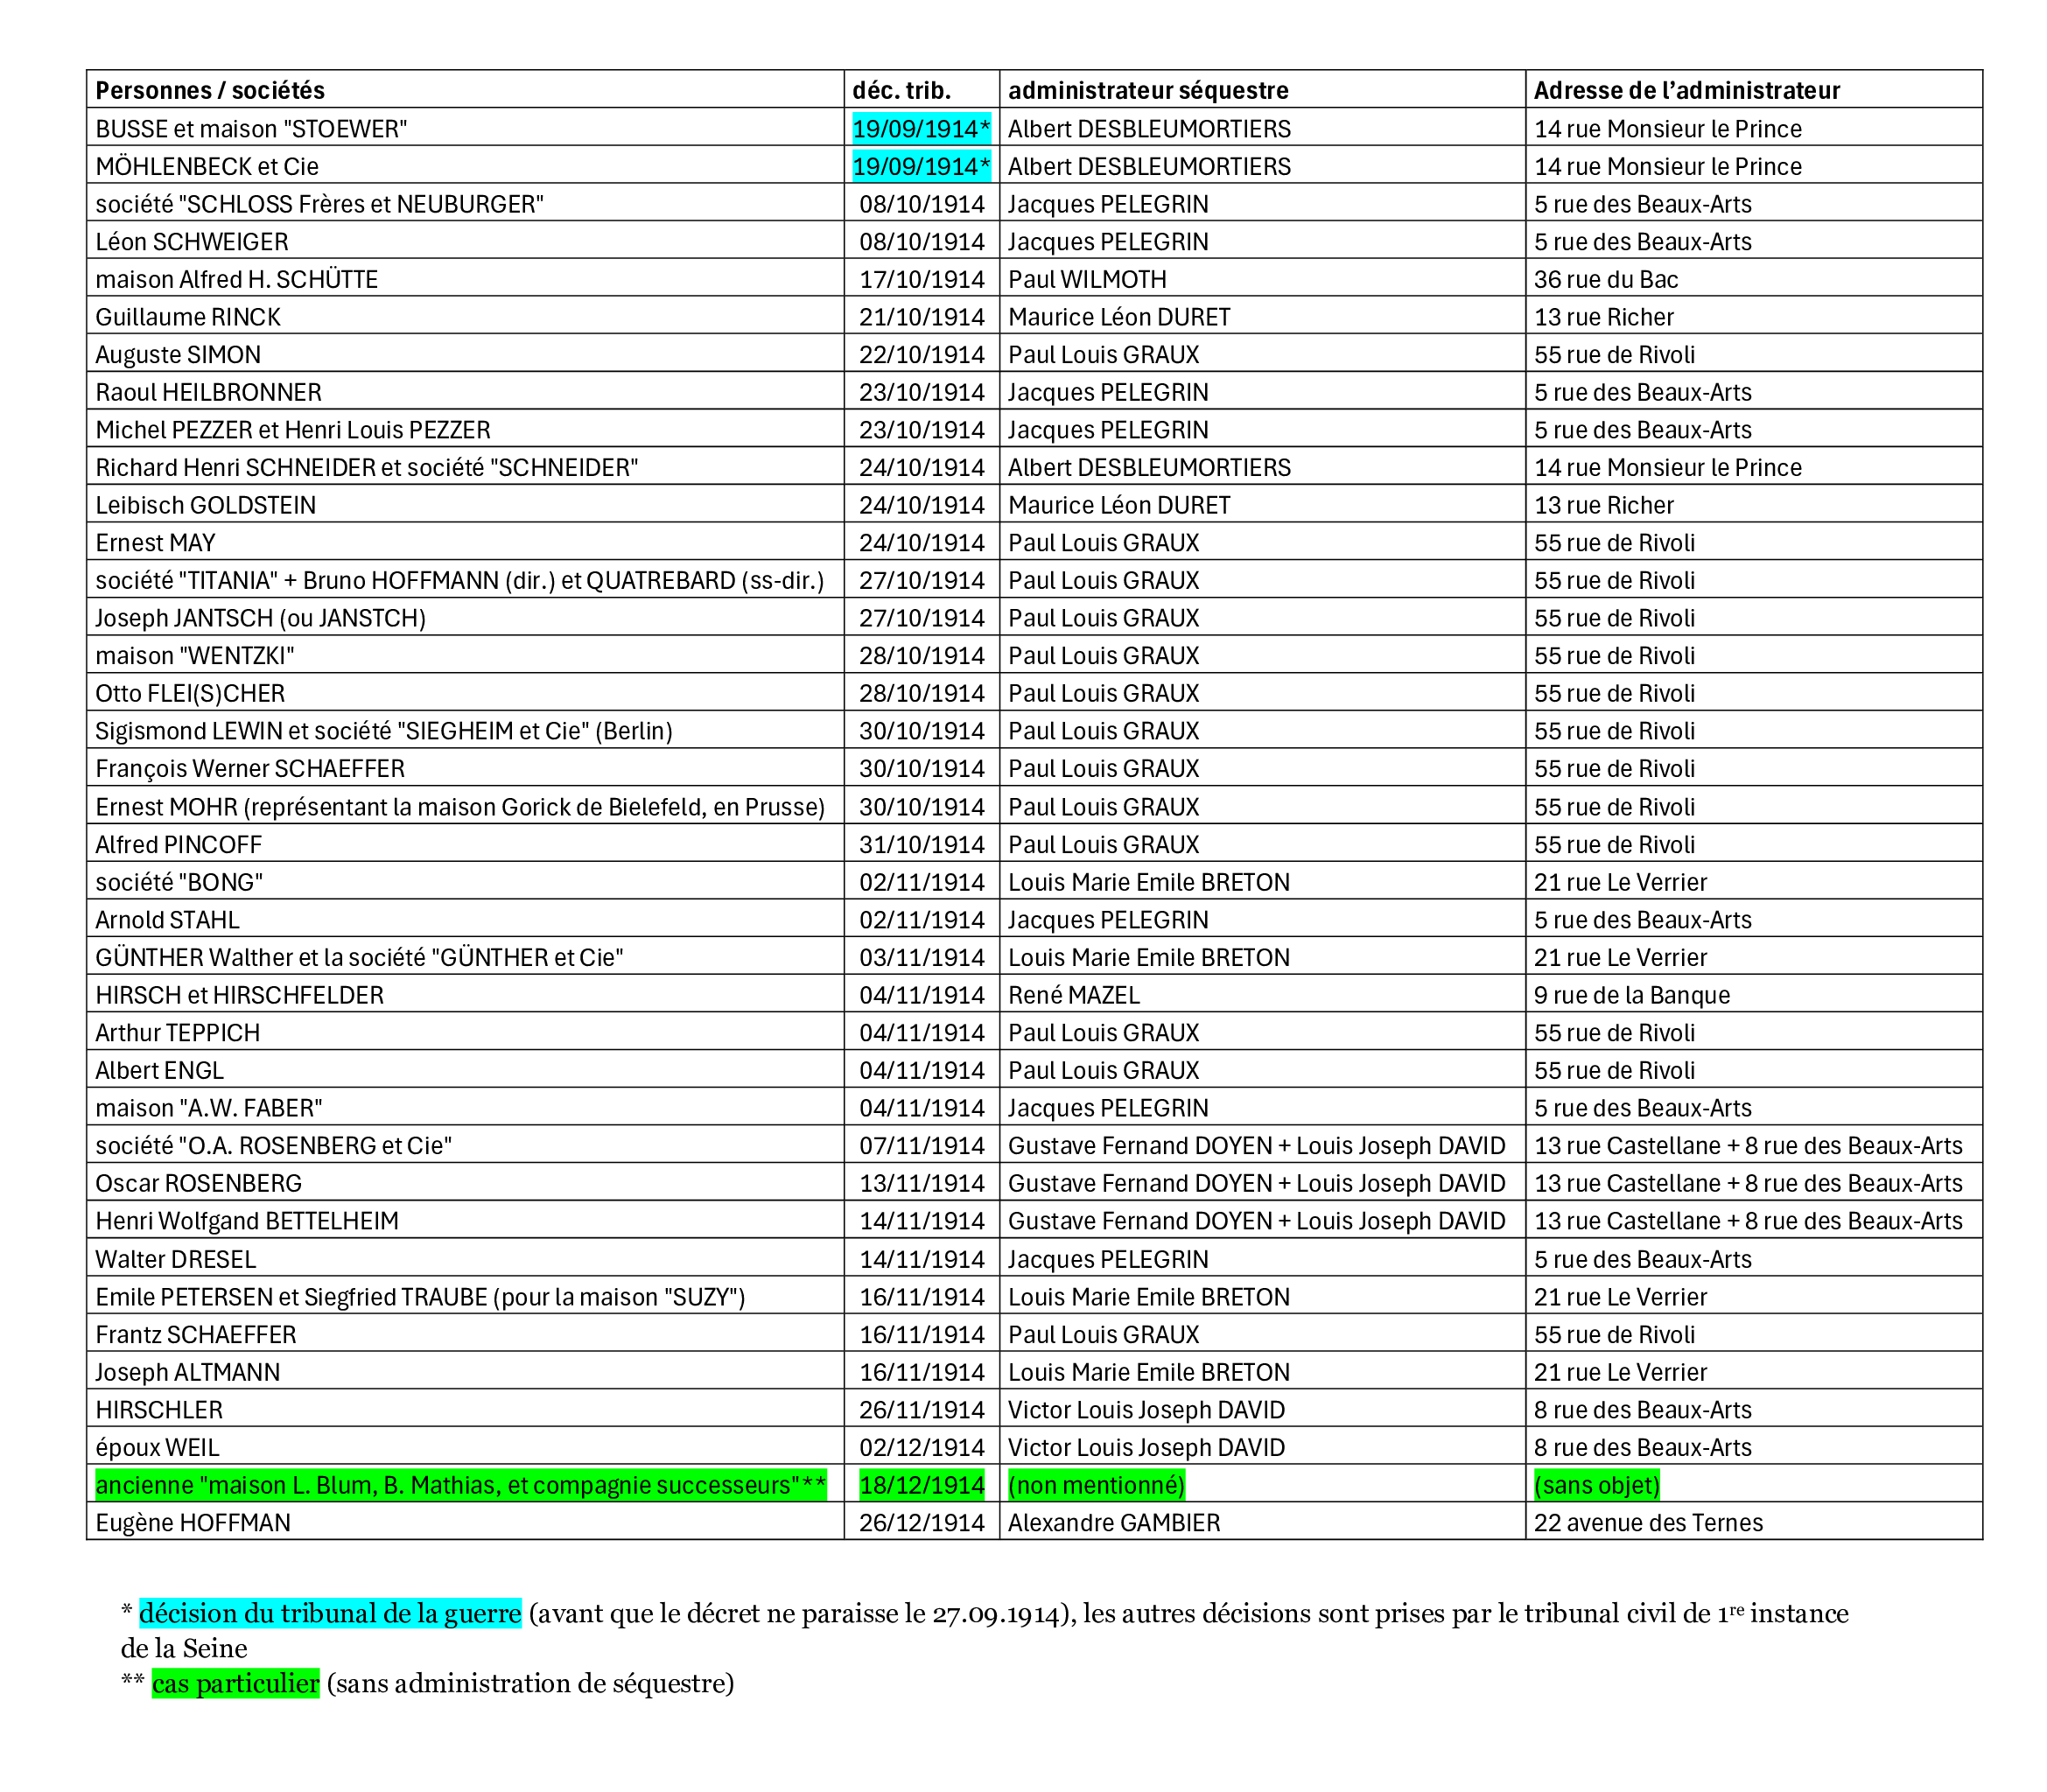Click the 'déc. trib.' column header
Screen dimensions: 2047x1792
click(901, 90)
